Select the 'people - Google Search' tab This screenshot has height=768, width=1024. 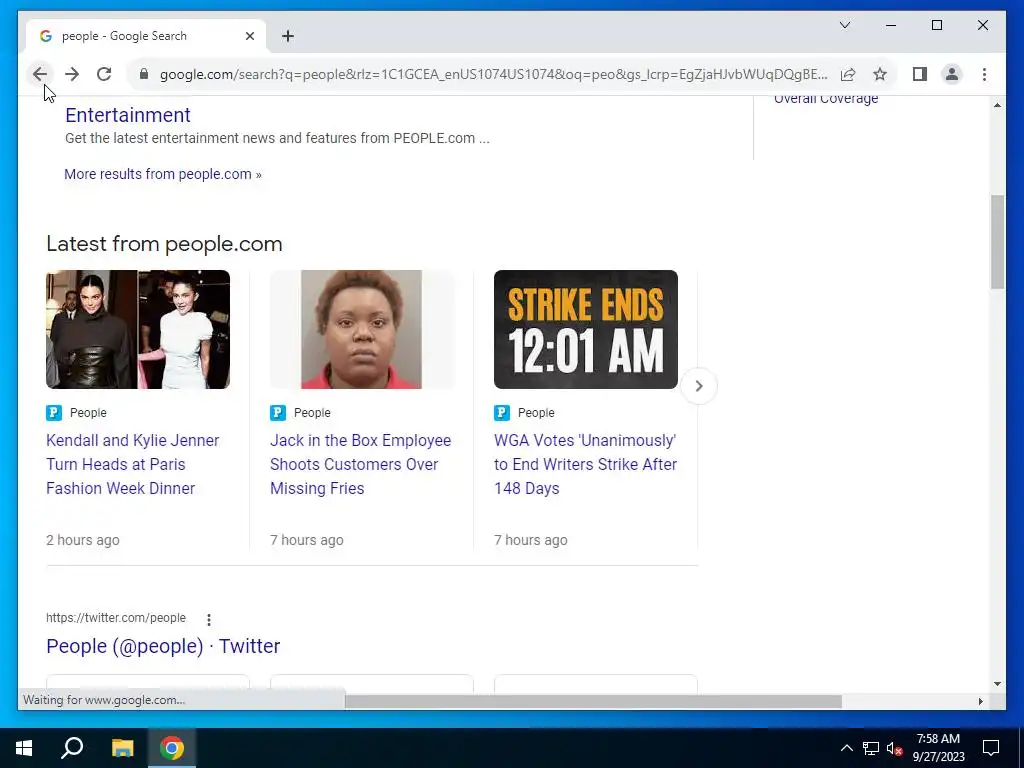pyautogui.click(x=146, y=36)
